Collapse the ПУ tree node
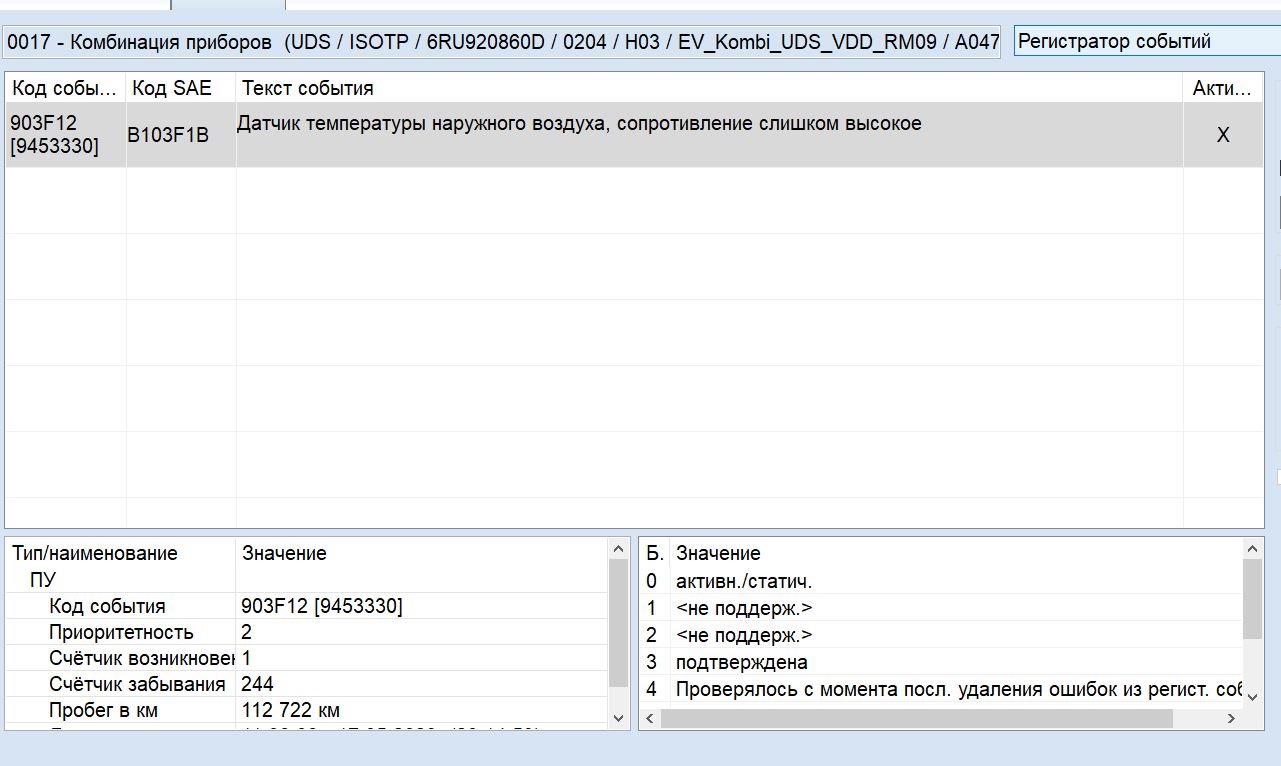The height and width of the screenshot is (766, 1281). pyautogui.click(x=43, y=580)
